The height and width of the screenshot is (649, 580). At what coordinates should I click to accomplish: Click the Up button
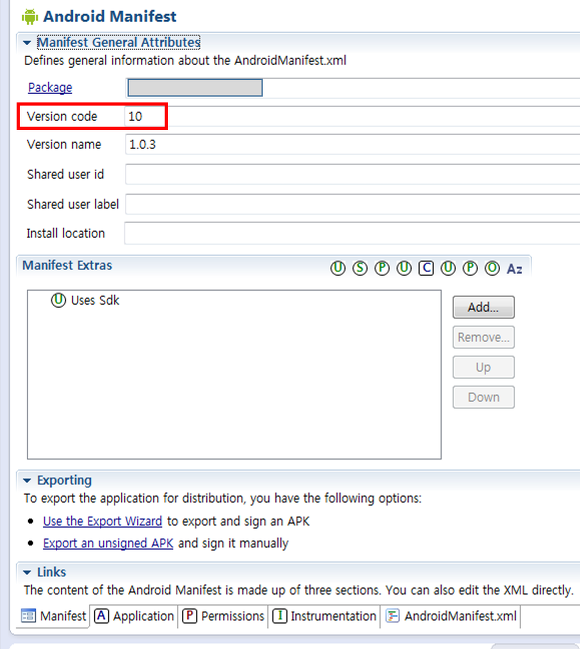pos(484,367)
